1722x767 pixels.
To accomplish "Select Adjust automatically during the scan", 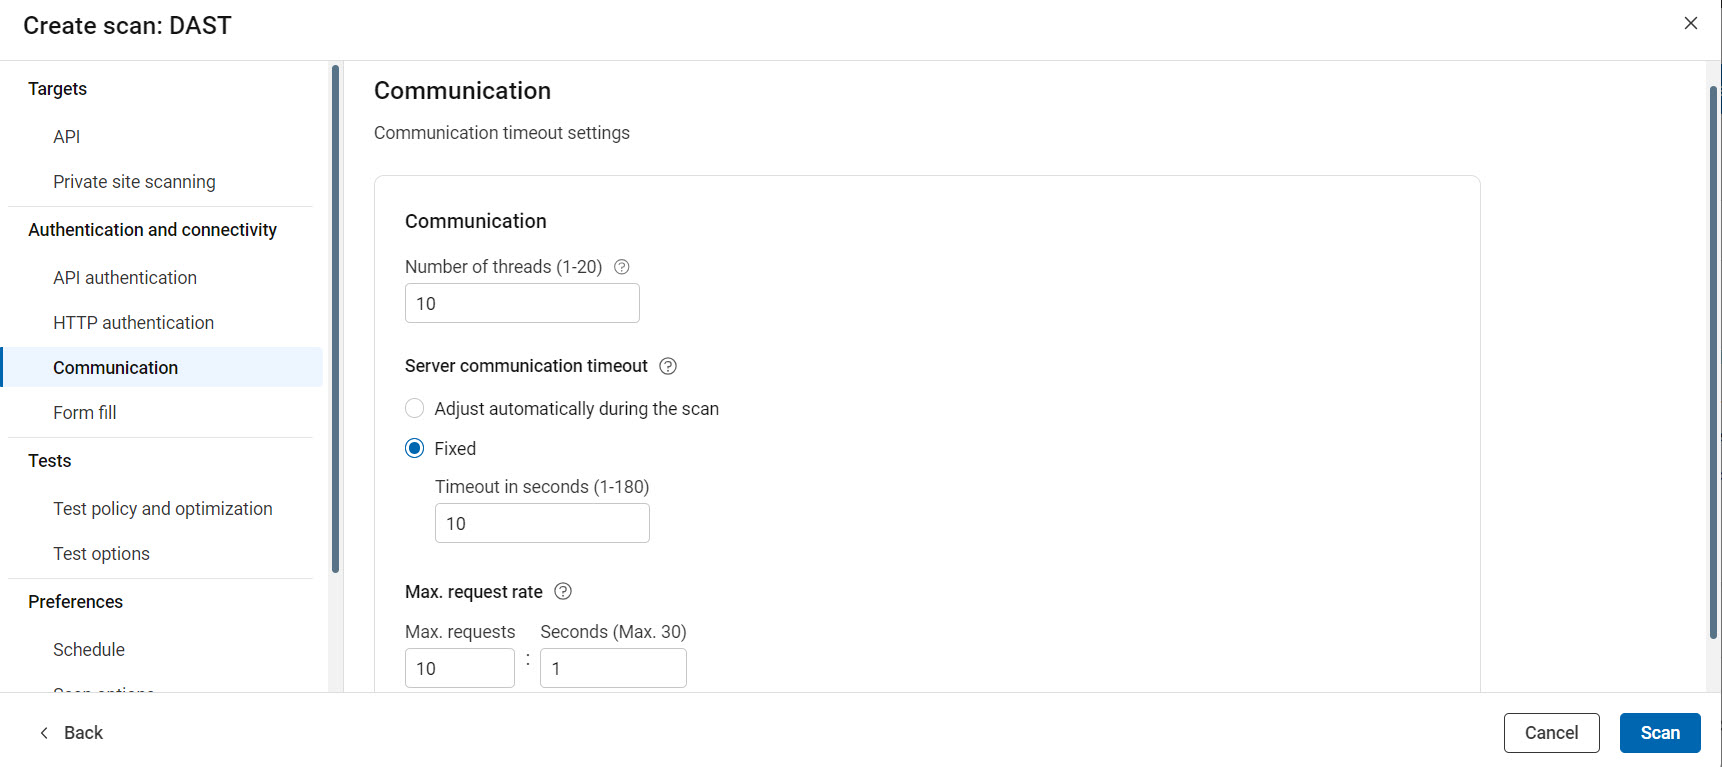I will coord(414,408).
